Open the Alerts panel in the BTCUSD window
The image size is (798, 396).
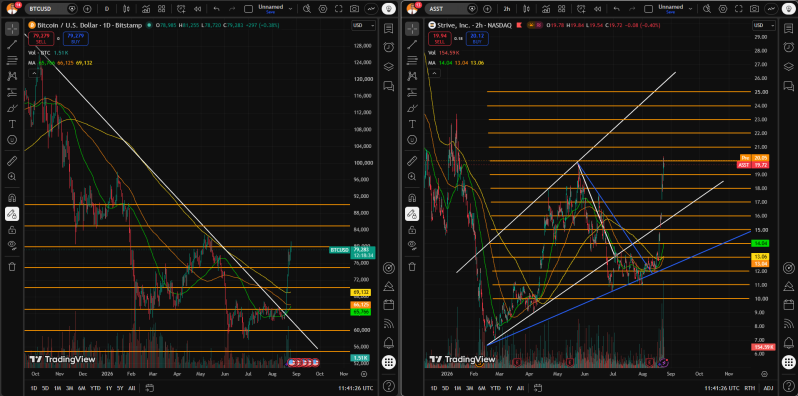[388, 47]
